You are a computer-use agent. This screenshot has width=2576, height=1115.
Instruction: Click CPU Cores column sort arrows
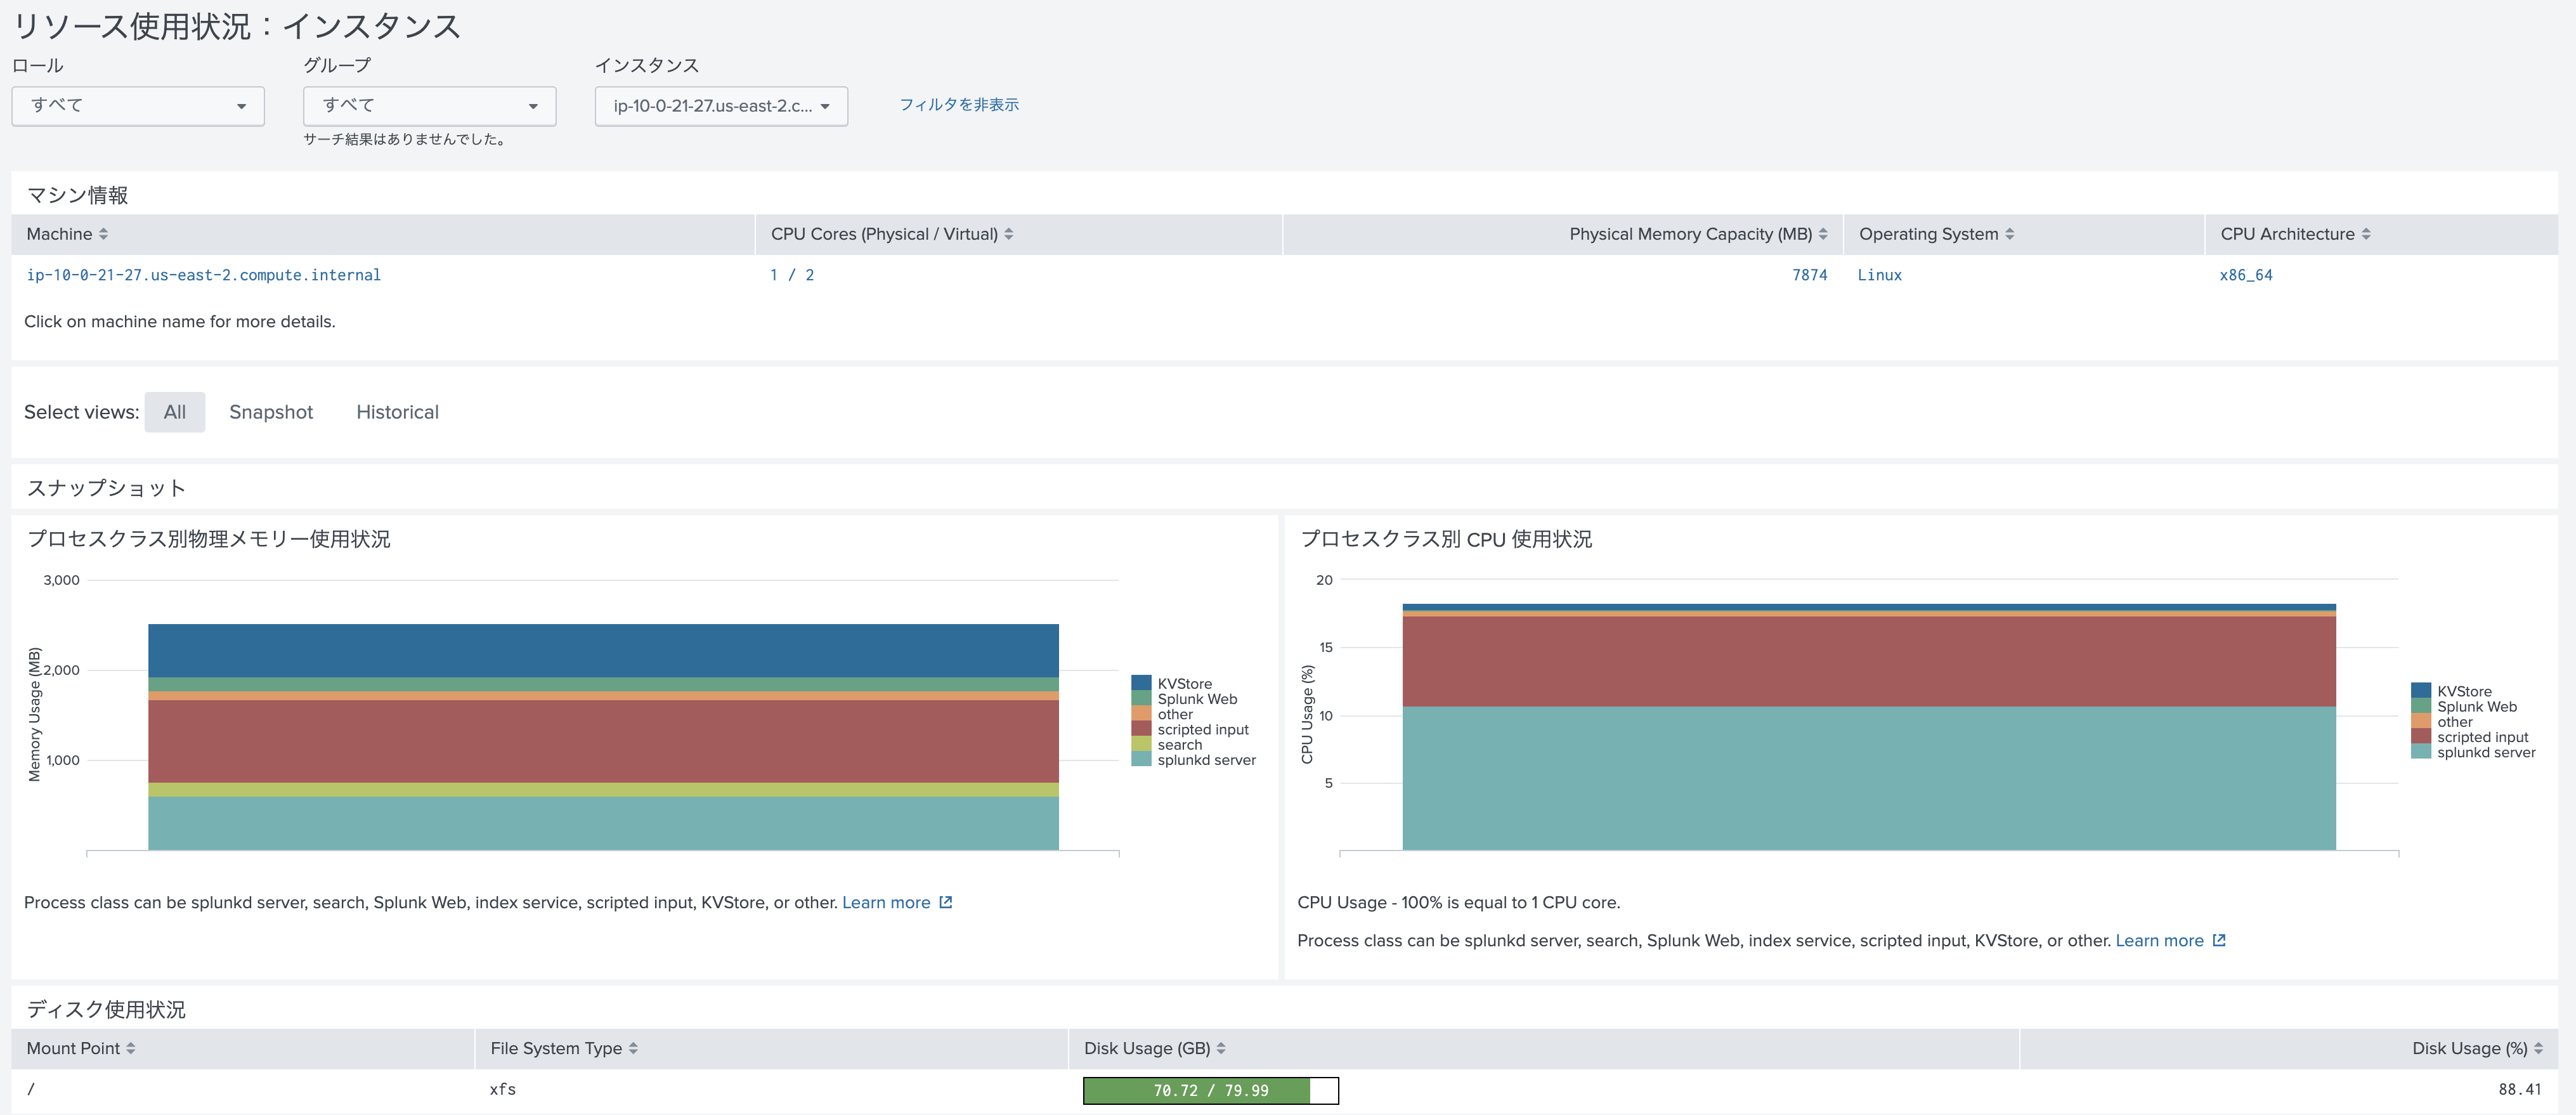tap(1008, 234)
